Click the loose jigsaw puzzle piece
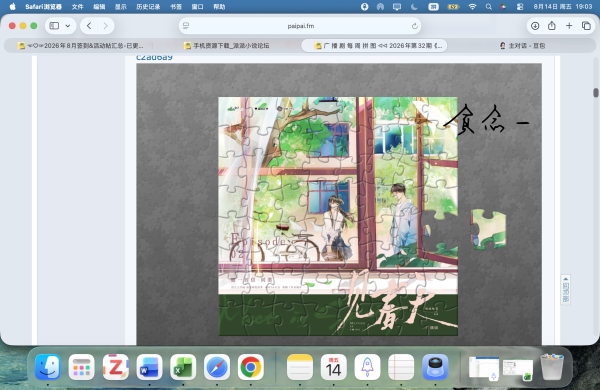 [x=488, y=229]
